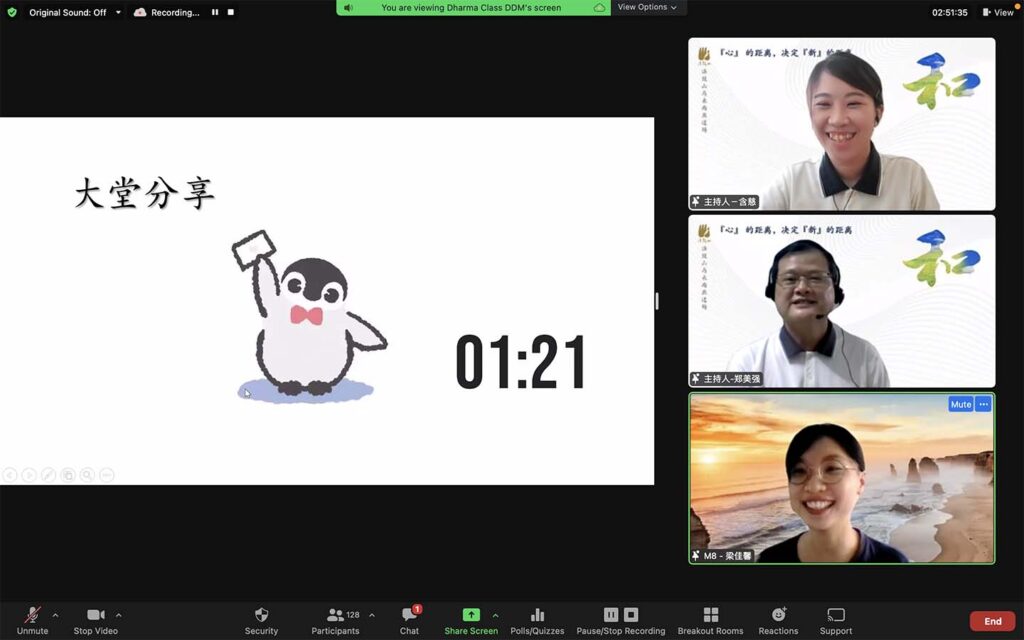Click the green Share Screen icon
This screenshot has width=1024, height=640.
471,615
